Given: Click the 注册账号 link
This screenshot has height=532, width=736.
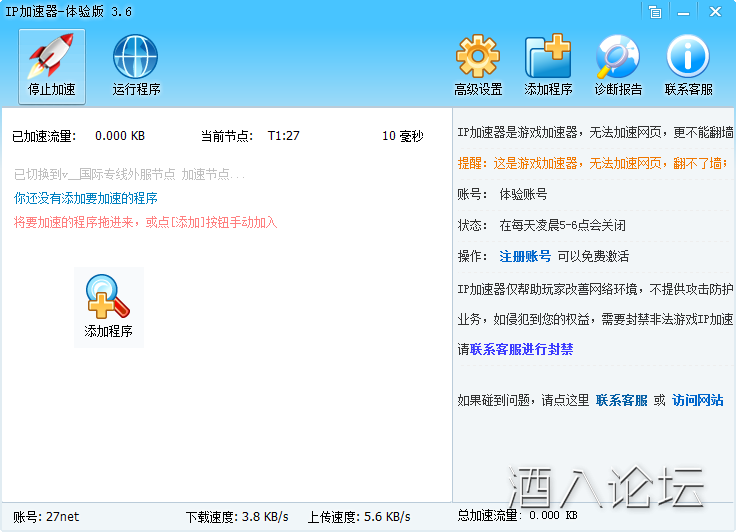Looking at the screenshot, I should pyautogui.click(x=525, y=256).
